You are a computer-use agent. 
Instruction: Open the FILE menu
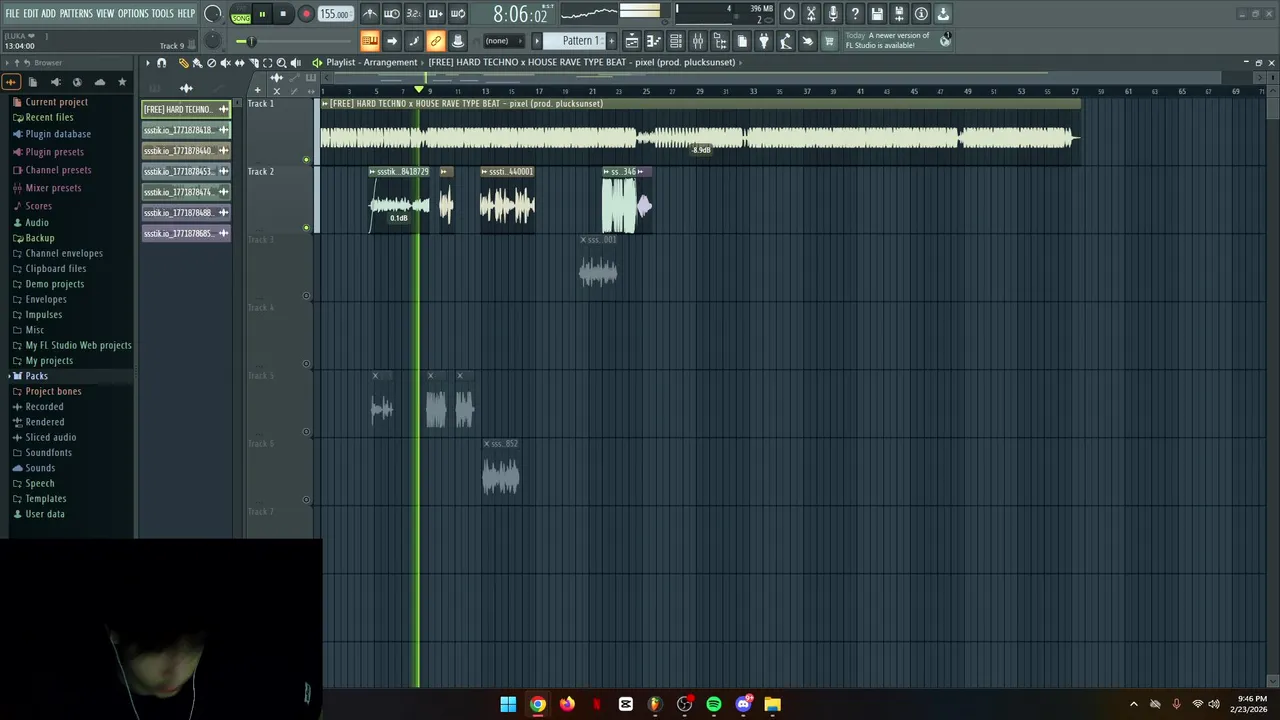coord(12,14)
